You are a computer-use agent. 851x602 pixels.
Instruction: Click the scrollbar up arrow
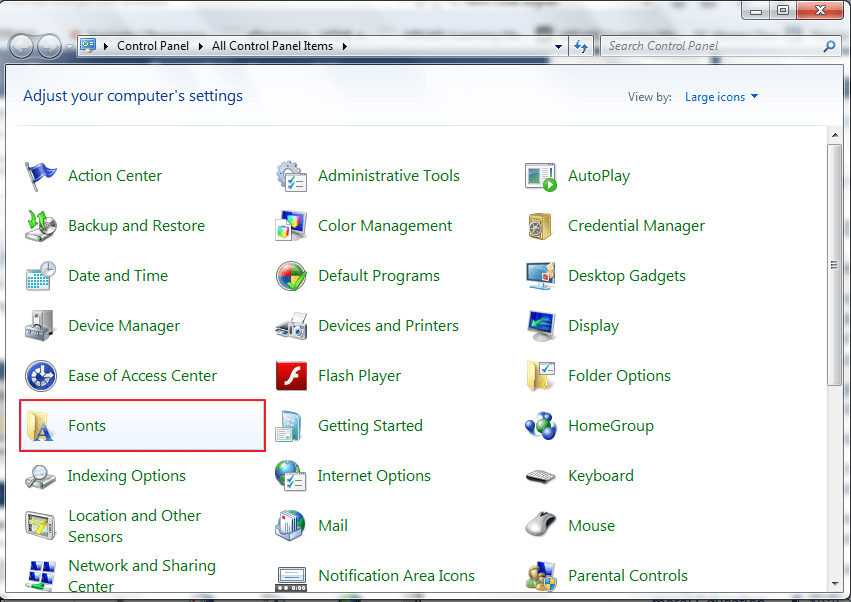click(834, 134)
